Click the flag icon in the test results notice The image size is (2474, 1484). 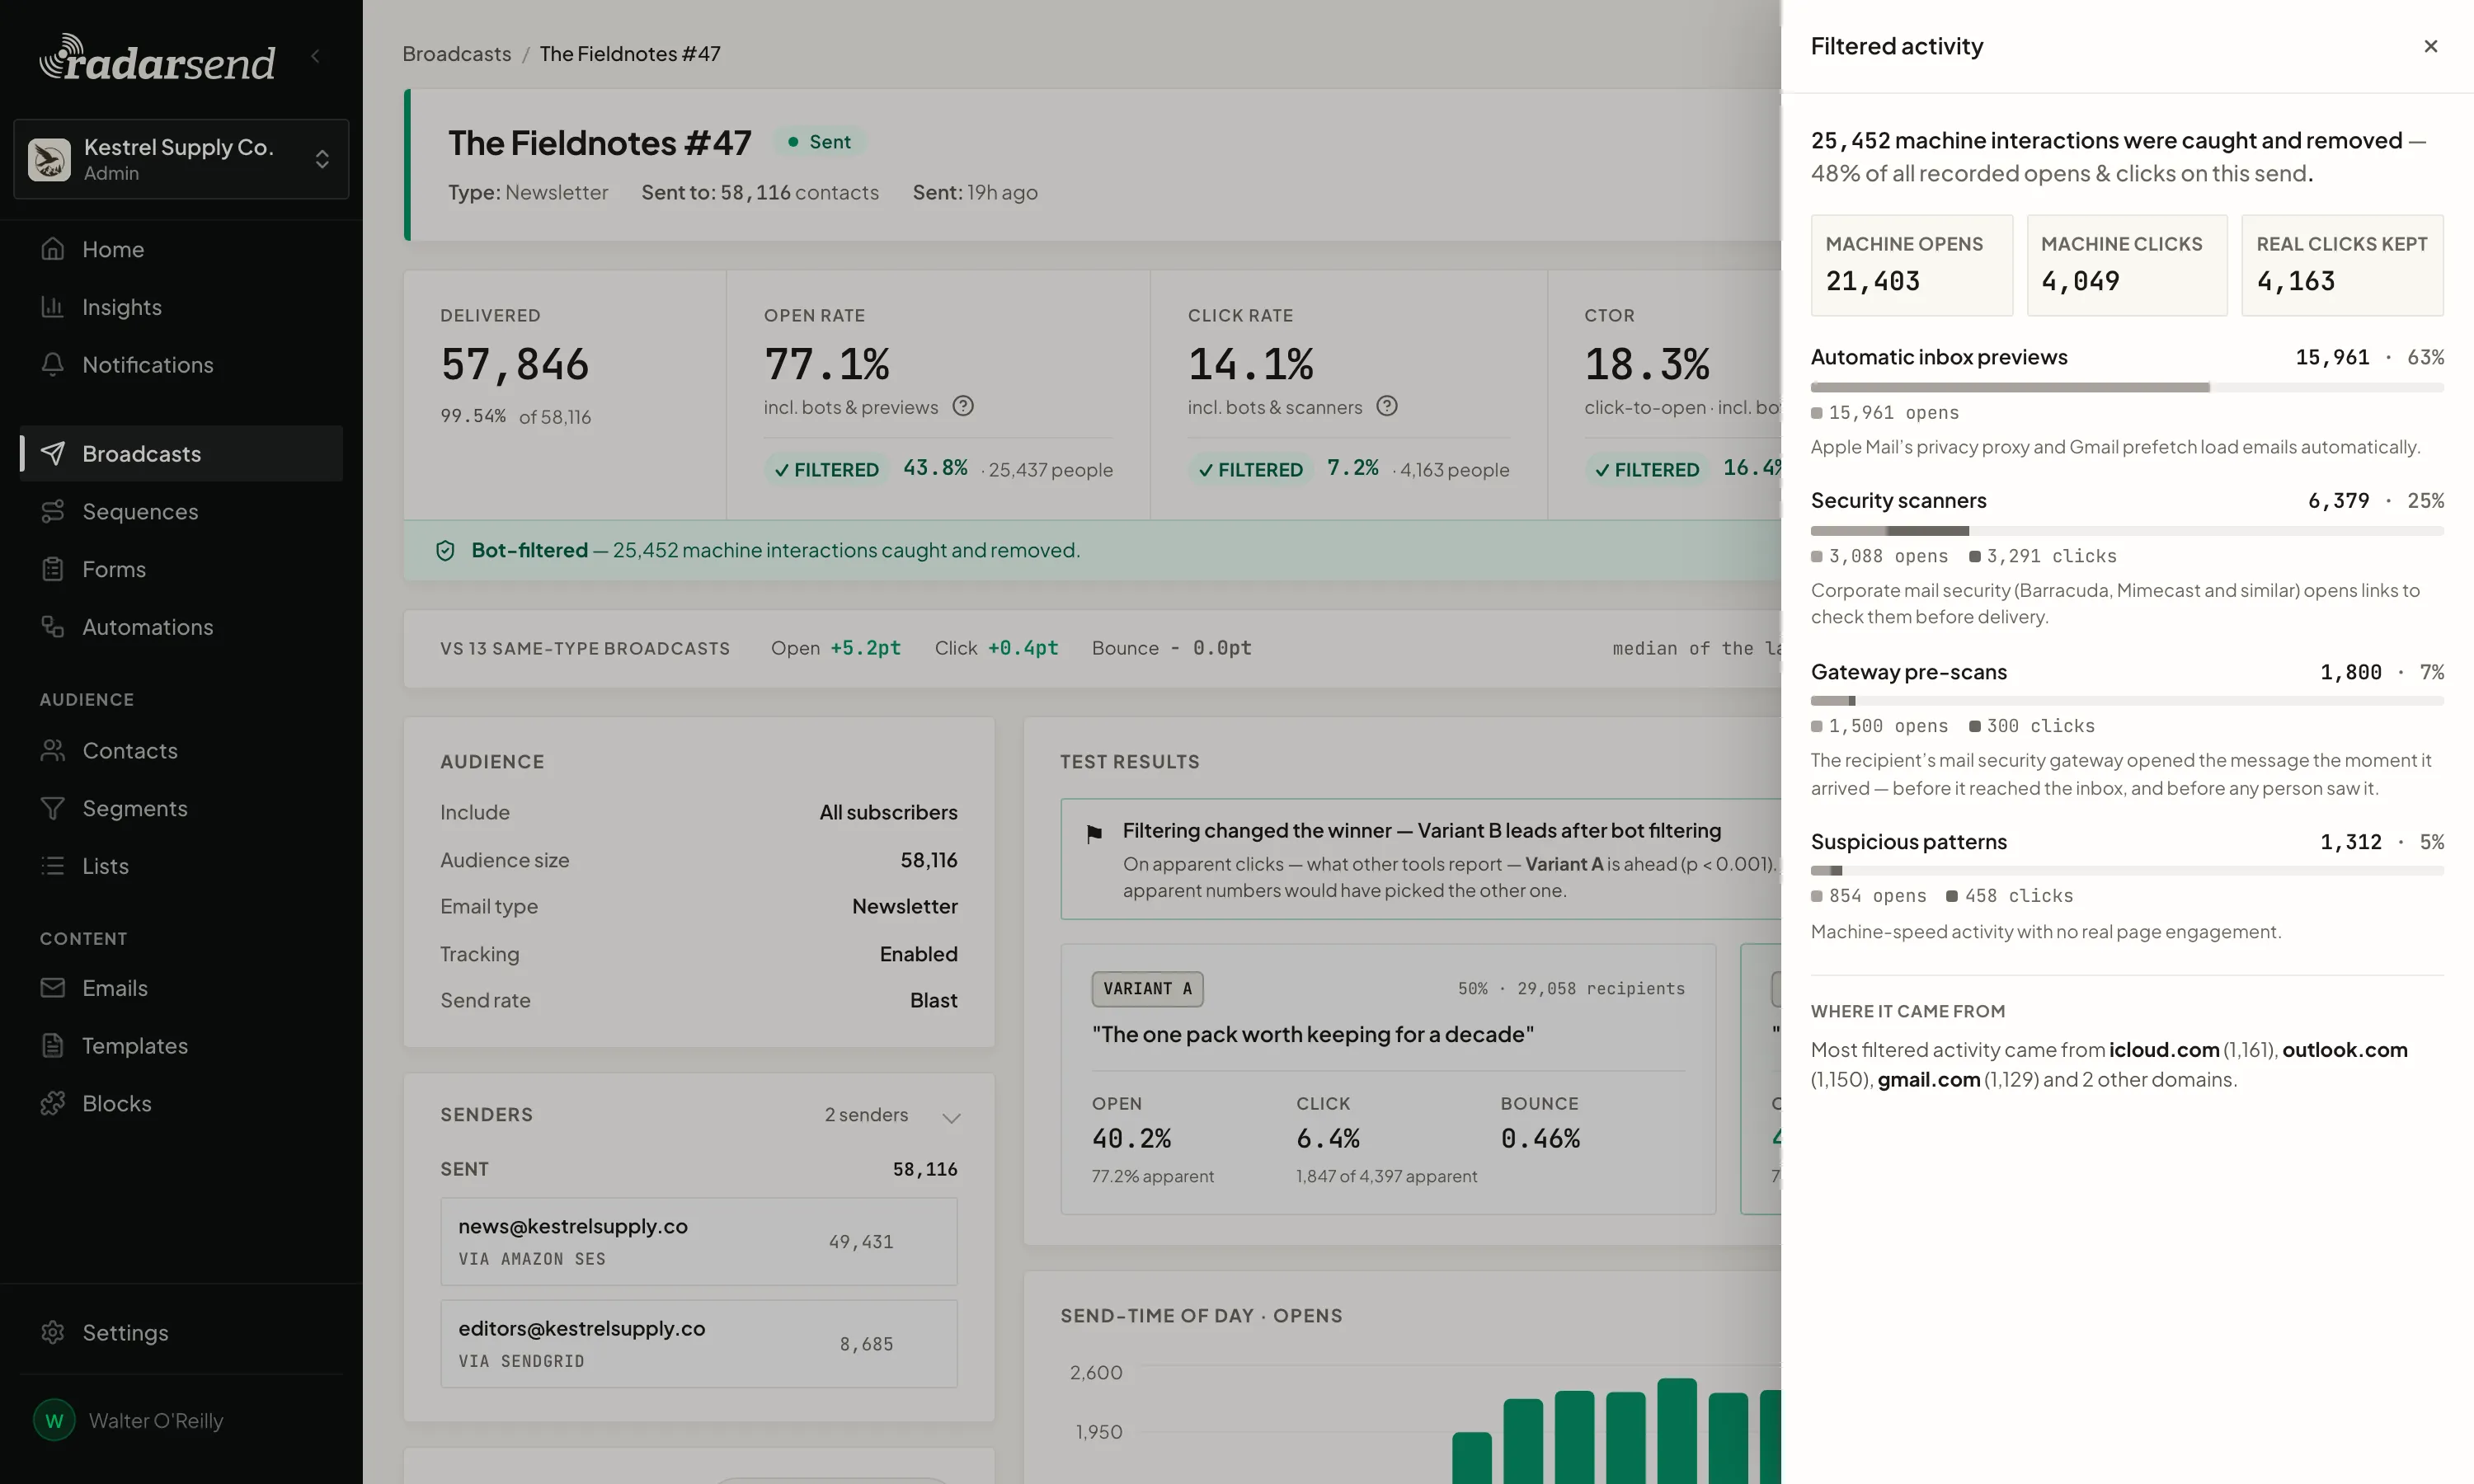1094,833
